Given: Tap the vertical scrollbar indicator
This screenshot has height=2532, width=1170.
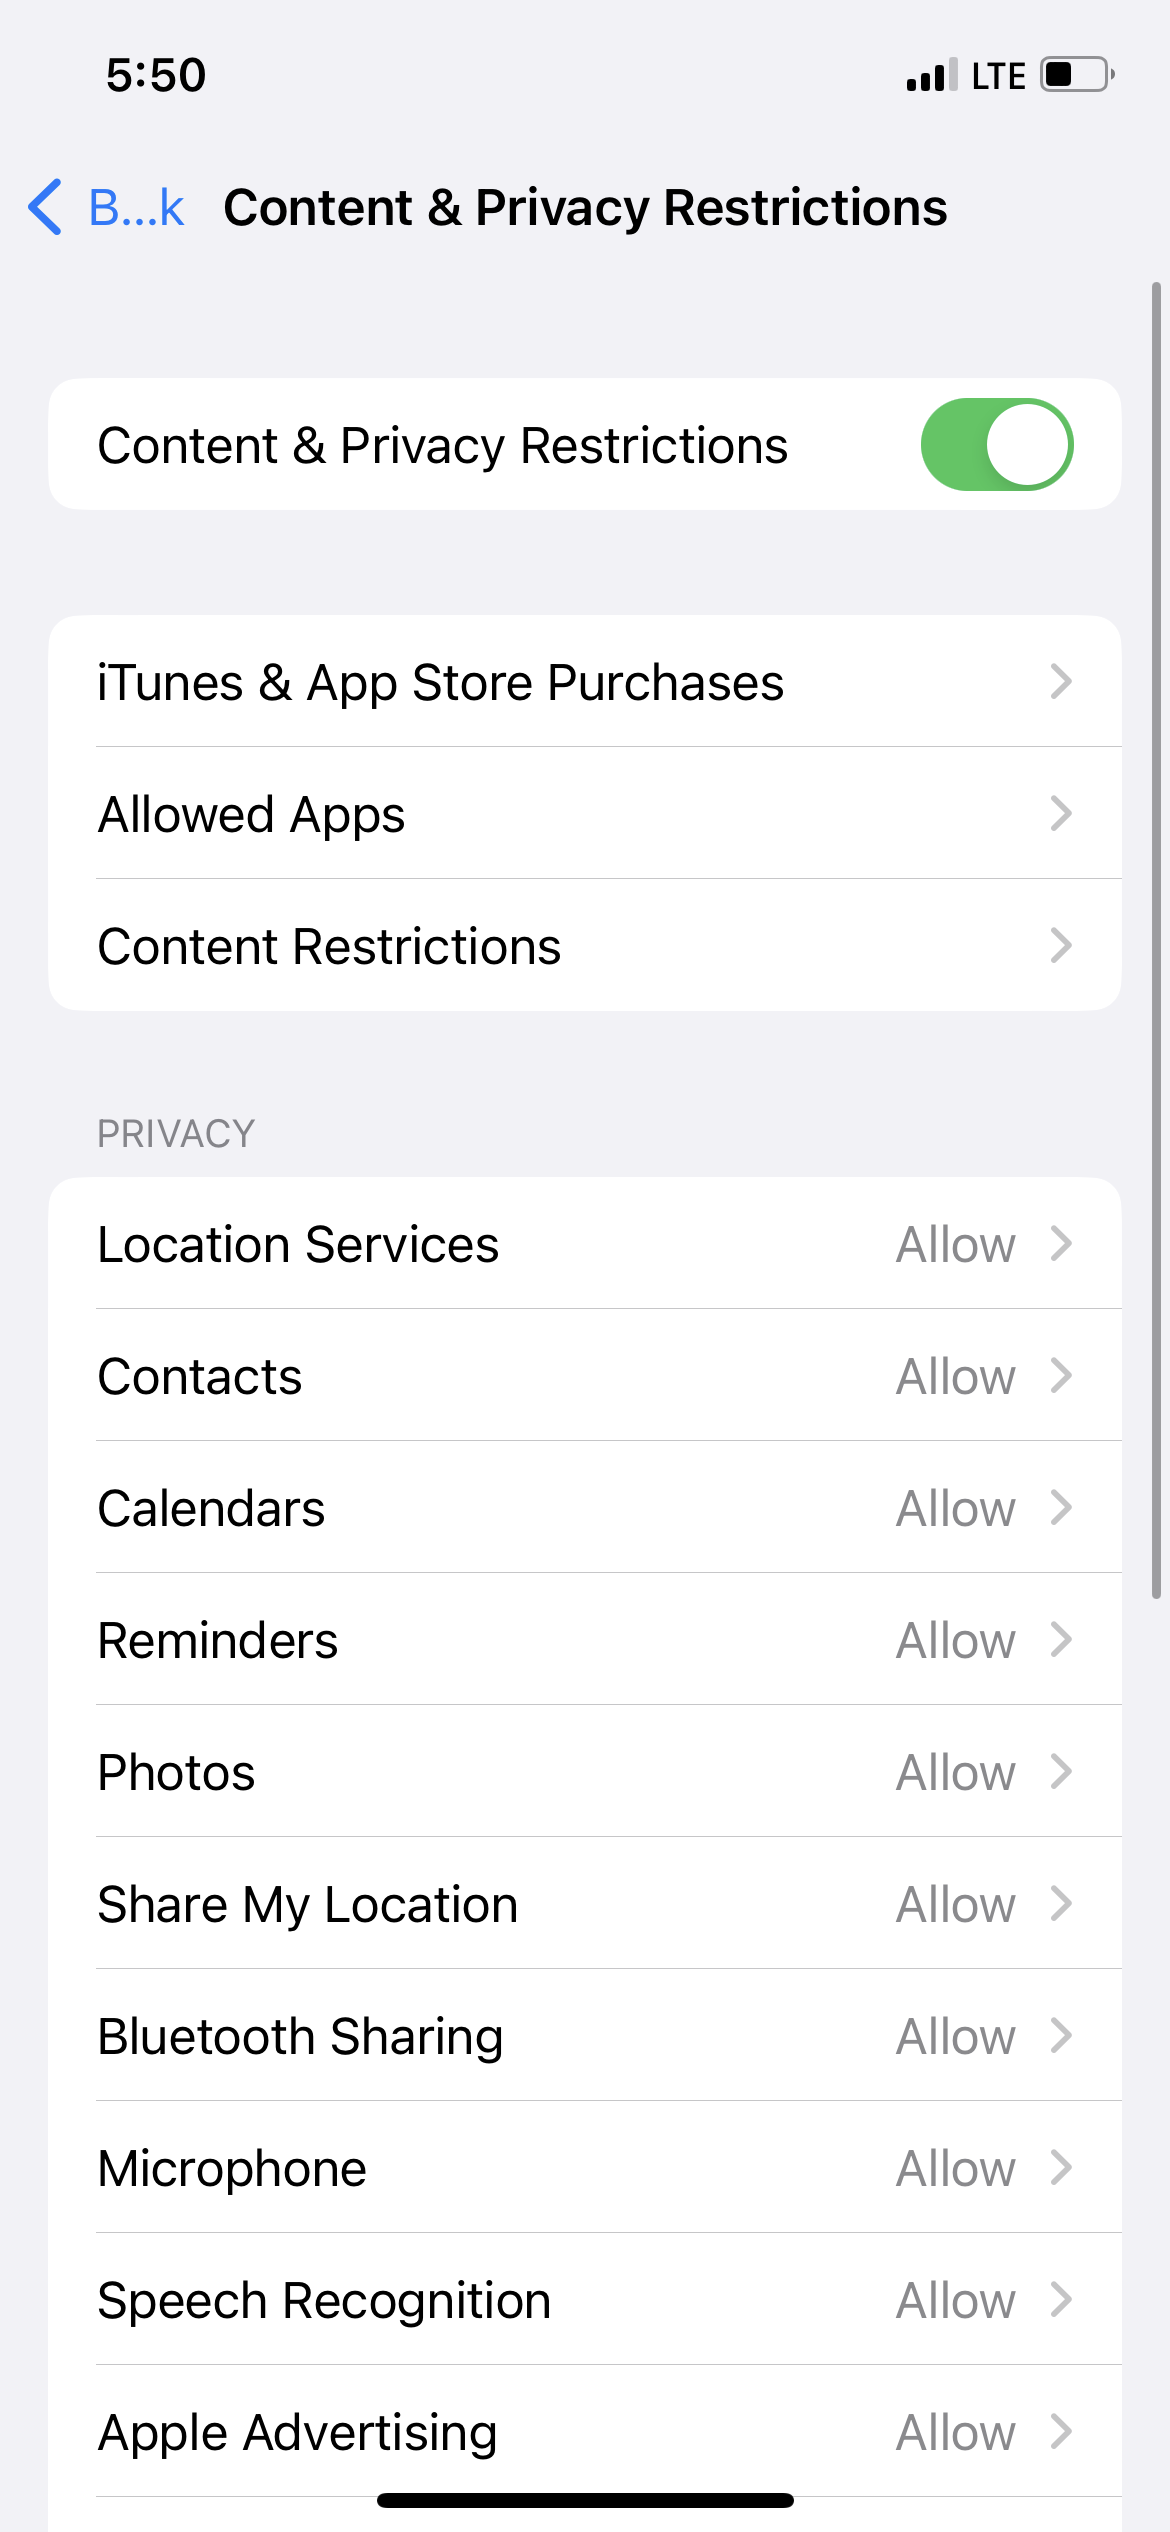Looking at the screenshot, I should [1157, 941].
